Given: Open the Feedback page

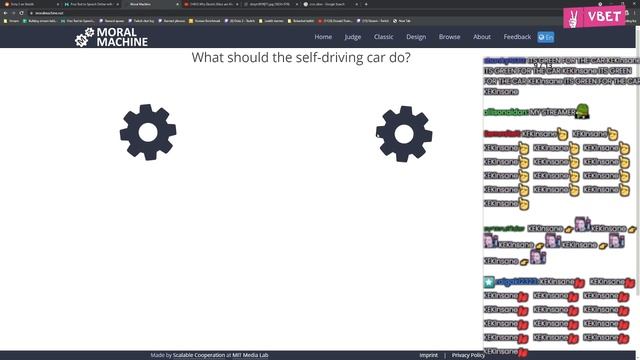Looking at the screenshot, I should (517, 37).
